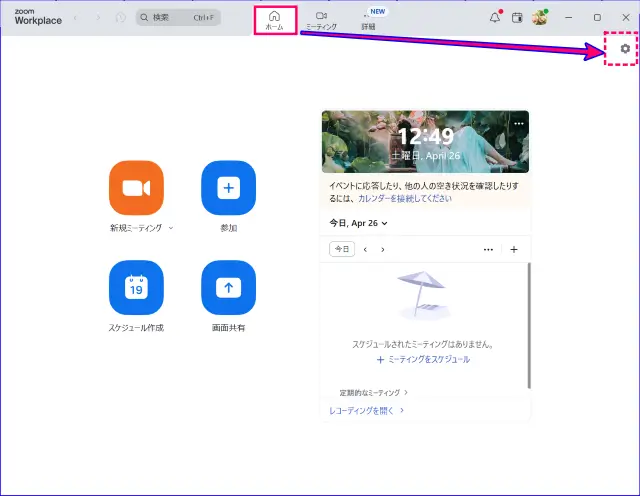Open the profile avatar menu

(x=540, y=17)
